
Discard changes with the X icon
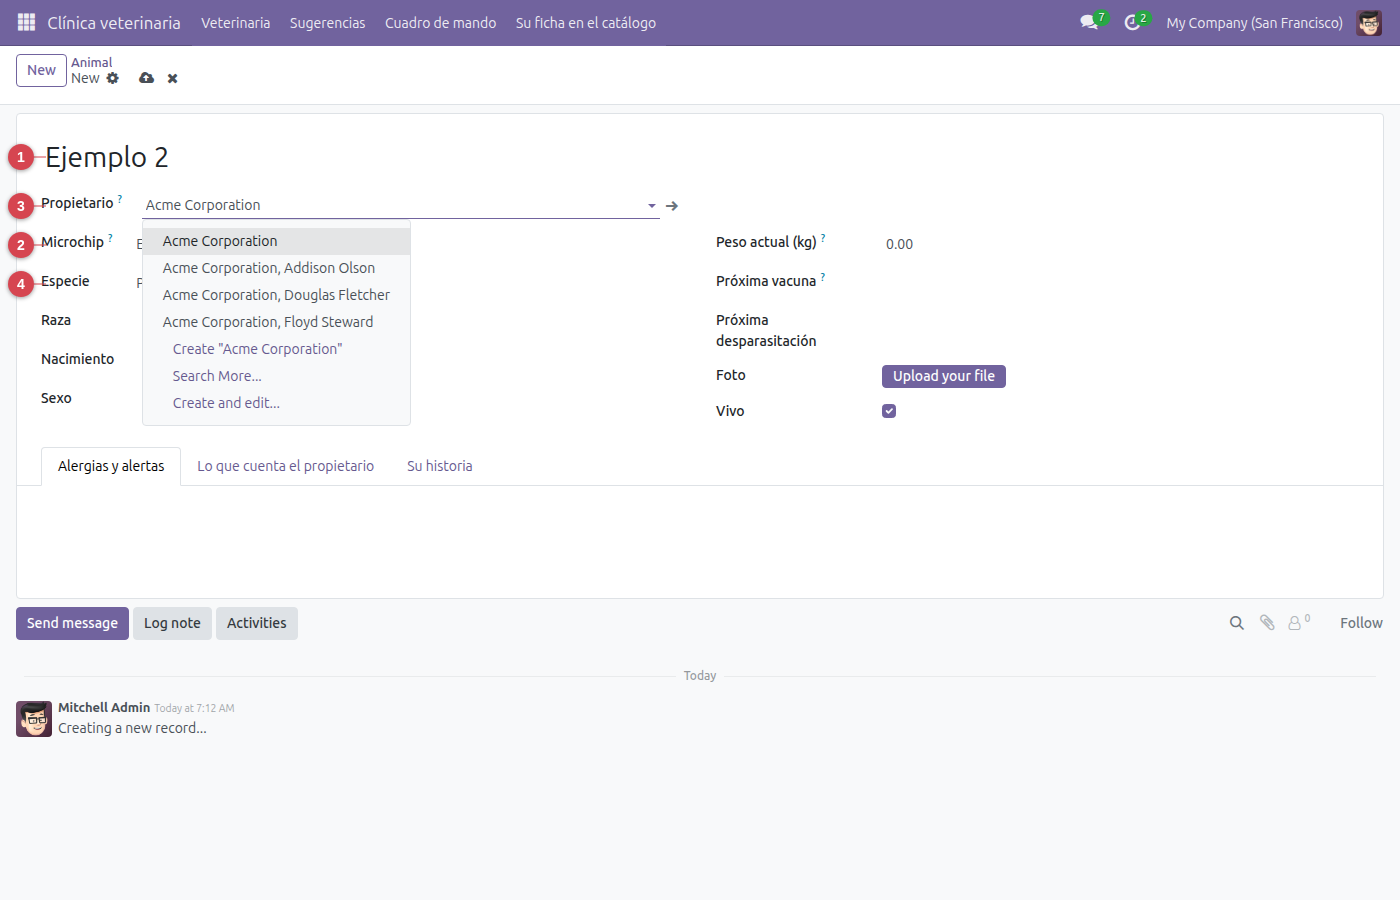(172, 78)
